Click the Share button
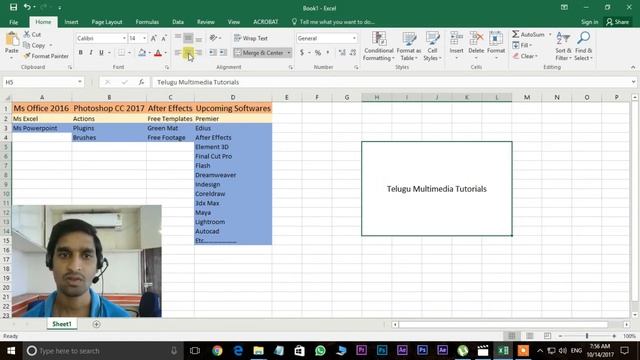 [618, 22]
